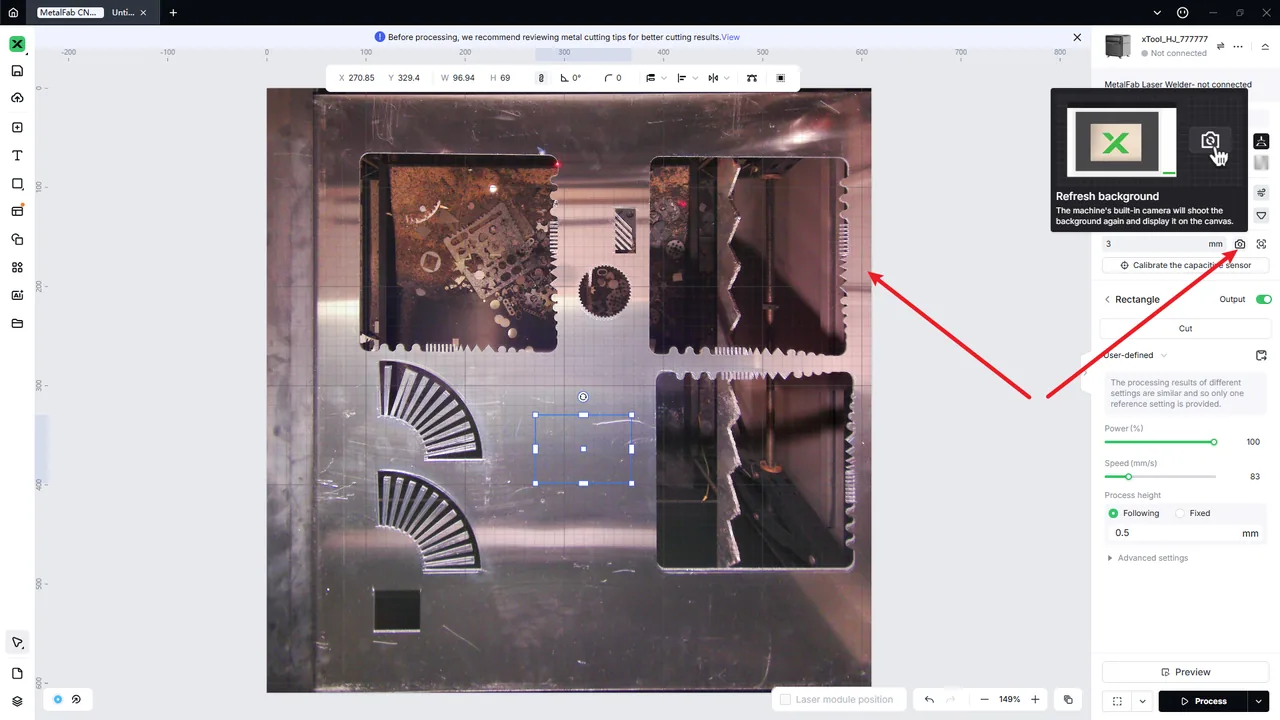Click the parameter settings sliders icon

pos(1261,192)
